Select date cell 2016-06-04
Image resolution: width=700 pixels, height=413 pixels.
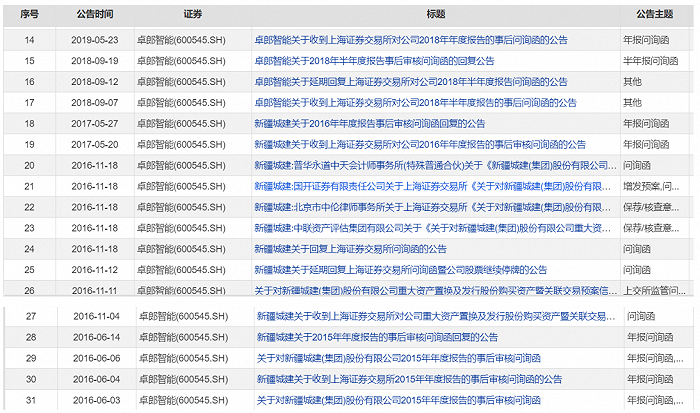[x=96, y=379]
